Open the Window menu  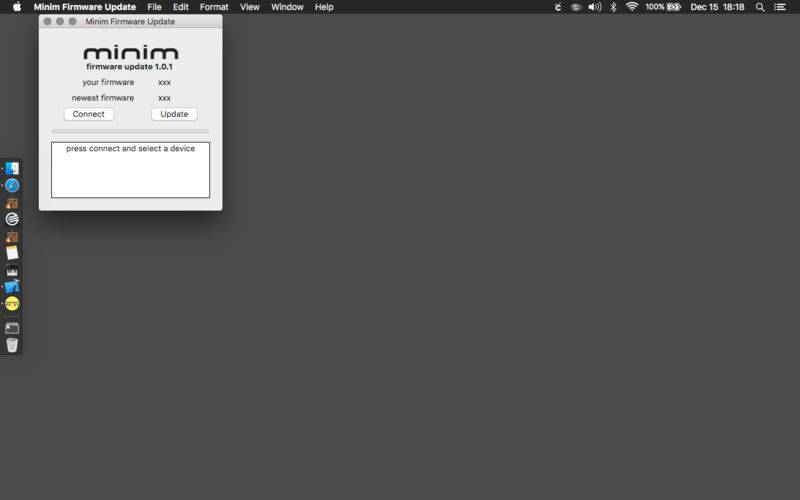(287, 7)
